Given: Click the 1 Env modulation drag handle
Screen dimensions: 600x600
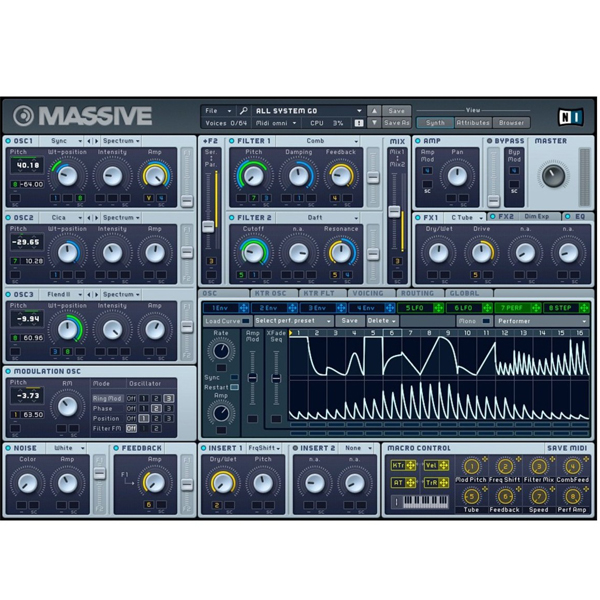Looking at the screenshot, I should click(243, 308).
